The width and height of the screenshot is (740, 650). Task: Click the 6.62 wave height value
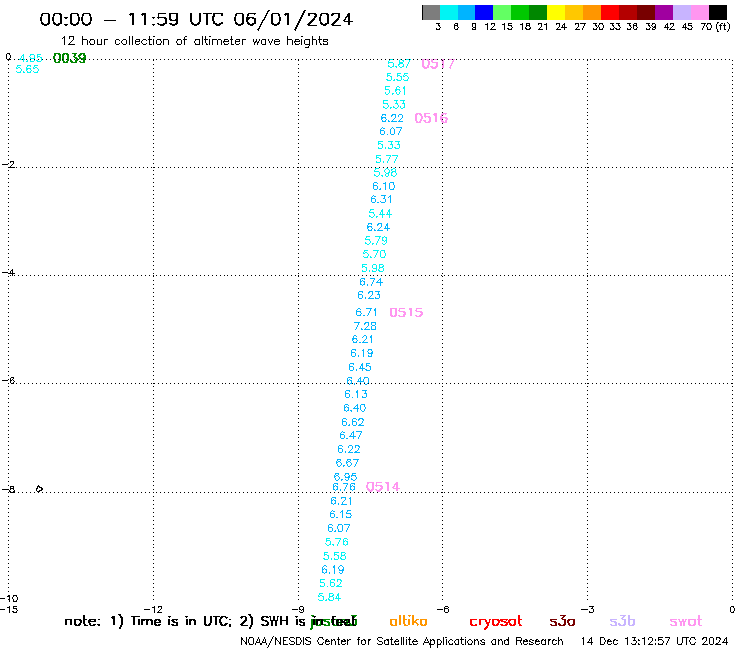click(x=353, y=422)
